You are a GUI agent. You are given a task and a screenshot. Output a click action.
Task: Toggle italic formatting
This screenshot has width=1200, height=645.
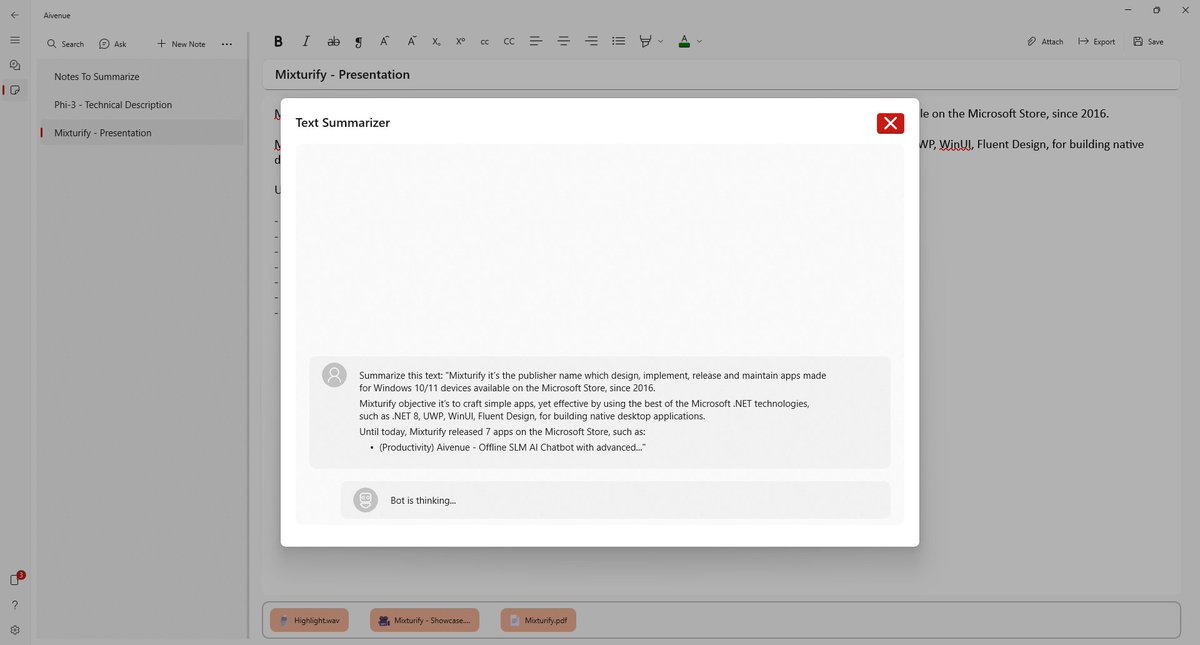pyautogui.click(x=306, y=41)
